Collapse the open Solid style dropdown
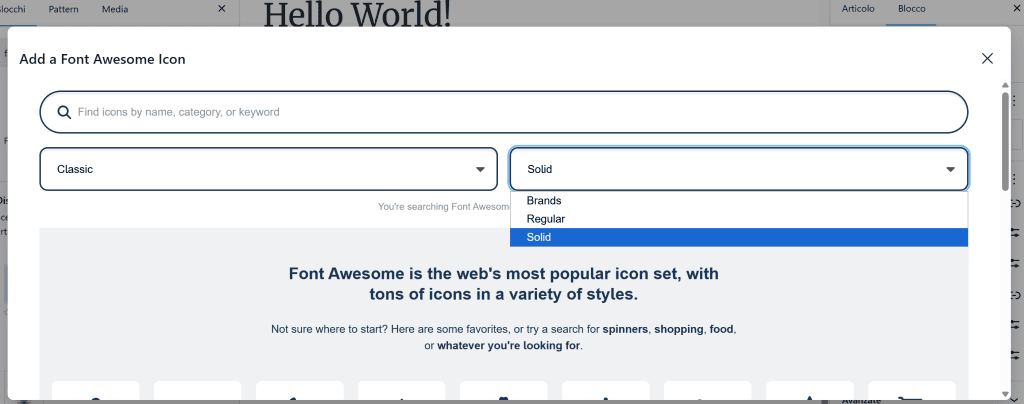 click(x=739, y=169)
